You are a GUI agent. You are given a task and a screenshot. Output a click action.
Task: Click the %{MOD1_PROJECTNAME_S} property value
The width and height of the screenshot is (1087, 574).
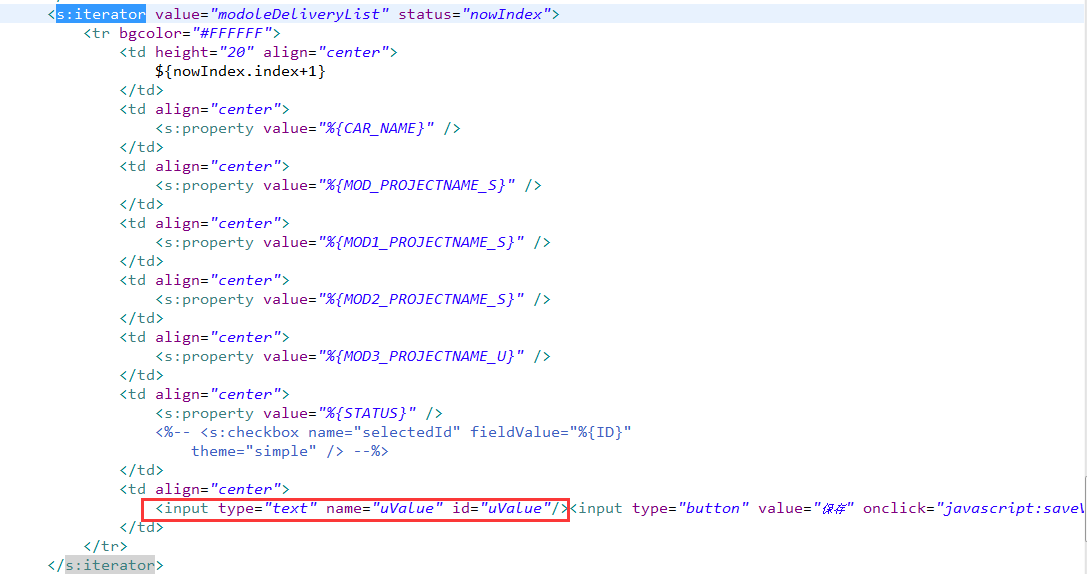coord(421,242)
